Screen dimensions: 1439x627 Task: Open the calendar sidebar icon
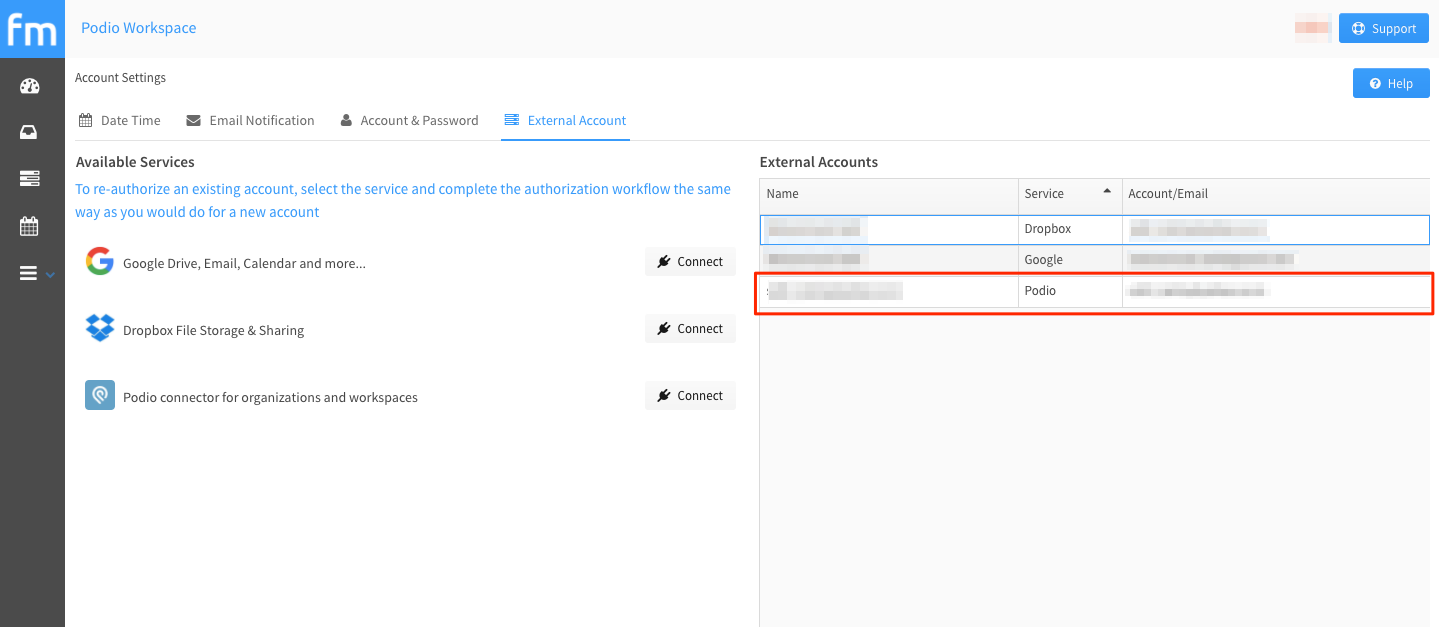tap(29, 226)
